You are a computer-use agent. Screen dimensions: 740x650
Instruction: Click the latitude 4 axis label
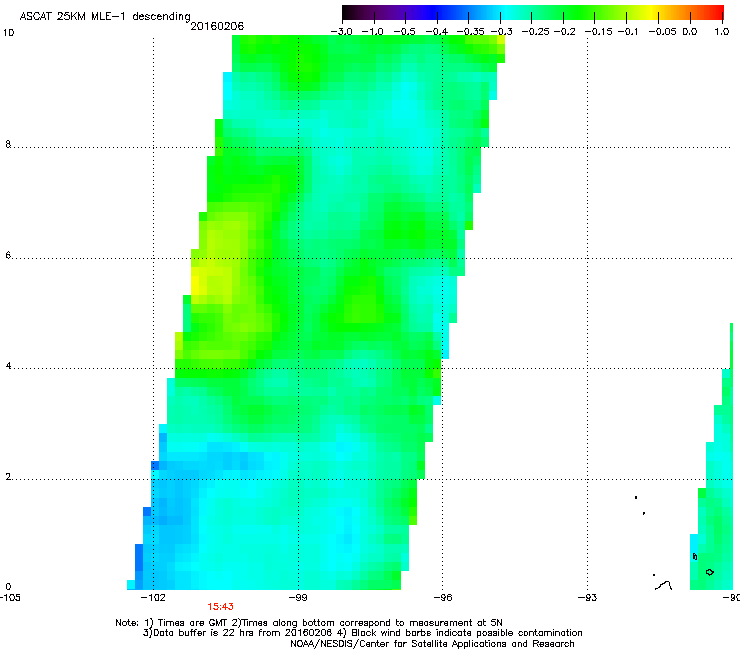pos(8,366)
